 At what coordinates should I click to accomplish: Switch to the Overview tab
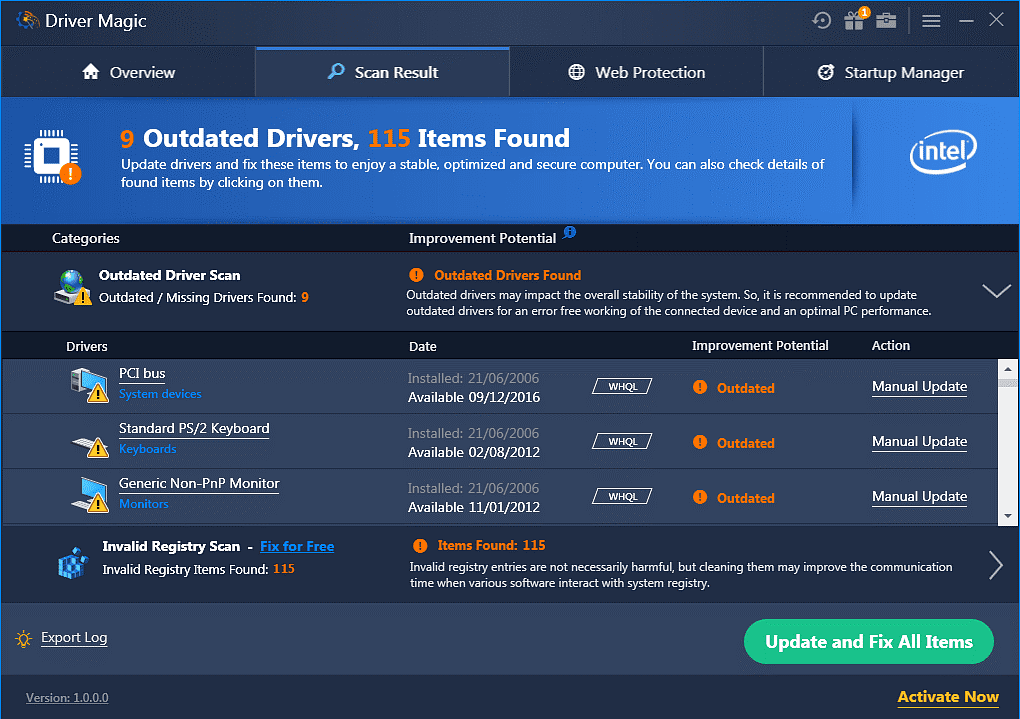[128, 73]
